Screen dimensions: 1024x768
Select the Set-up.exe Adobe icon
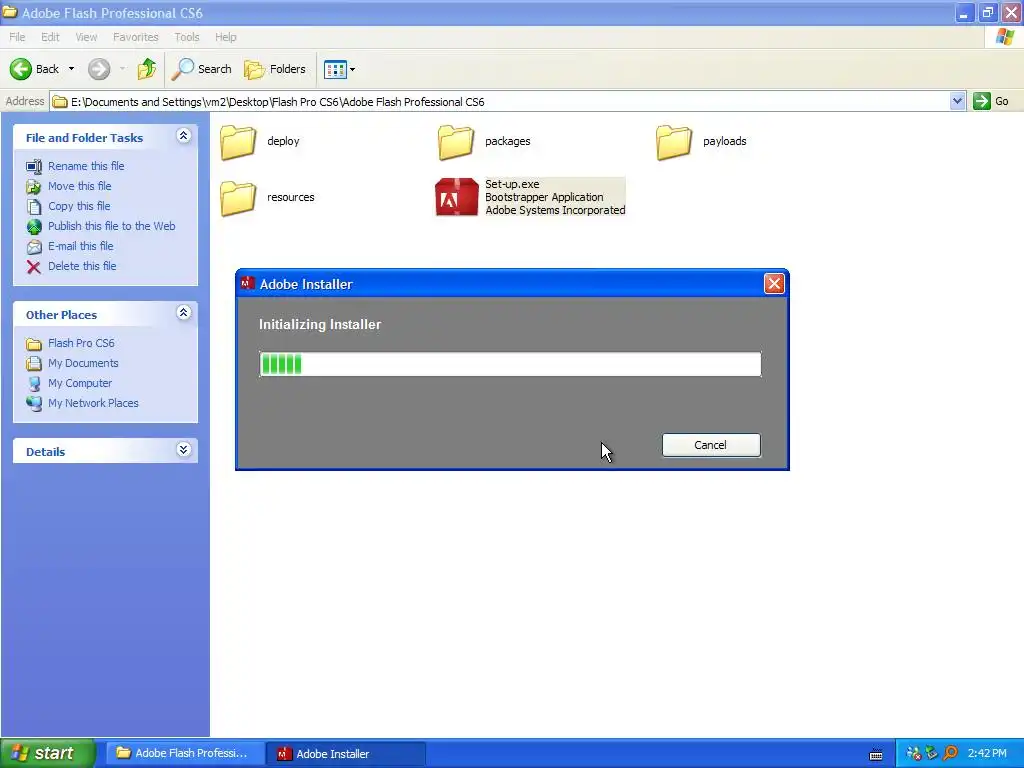[x=456, y=197]
